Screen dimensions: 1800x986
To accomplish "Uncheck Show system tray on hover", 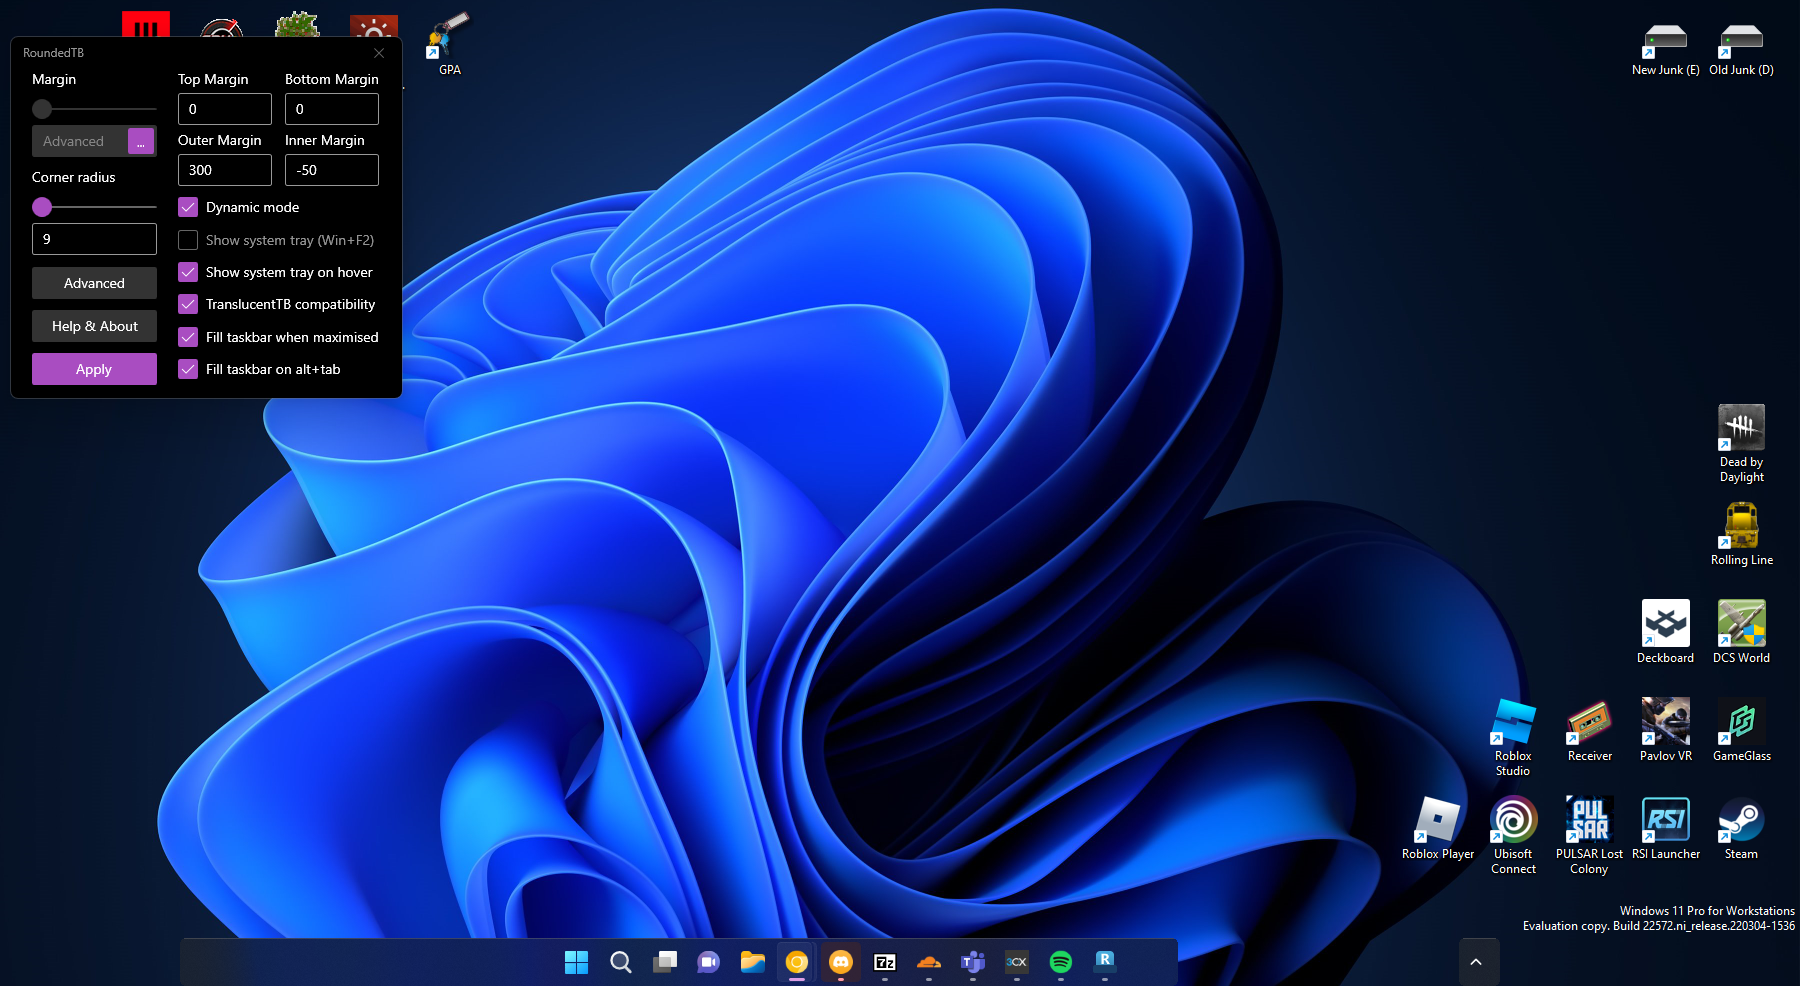I will click(x=188, y=272).
